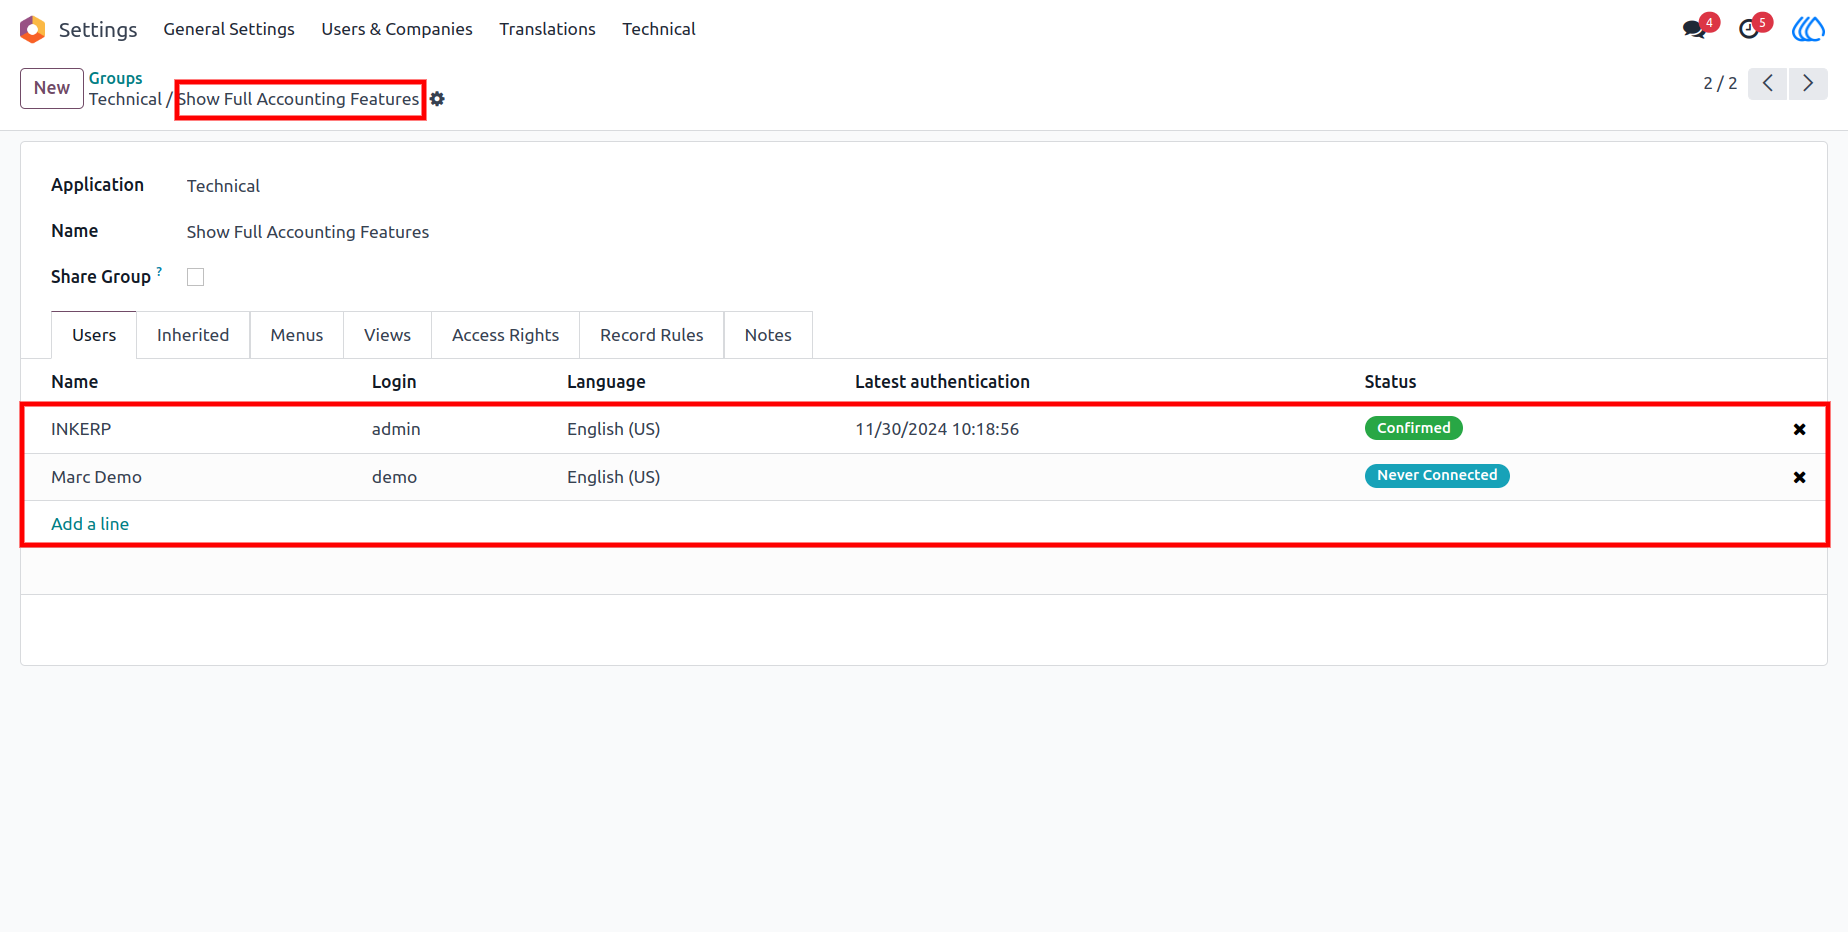Screen dimensions: 1848x932
Task: Click the New button
Action: pyautogui.click(x=52, y=88)
